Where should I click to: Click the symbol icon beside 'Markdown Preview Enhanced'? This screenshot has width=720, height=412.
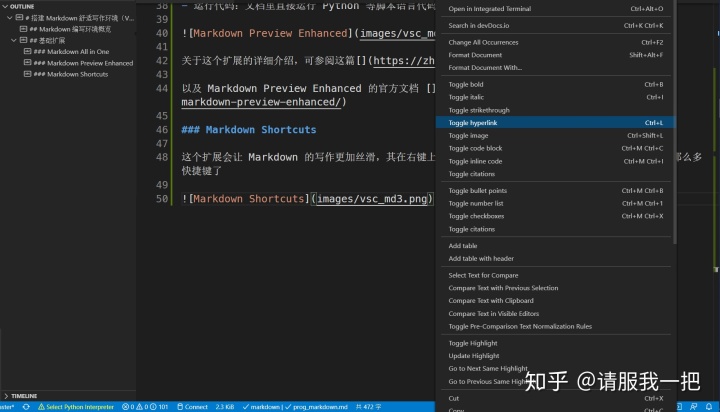[28, 62]
